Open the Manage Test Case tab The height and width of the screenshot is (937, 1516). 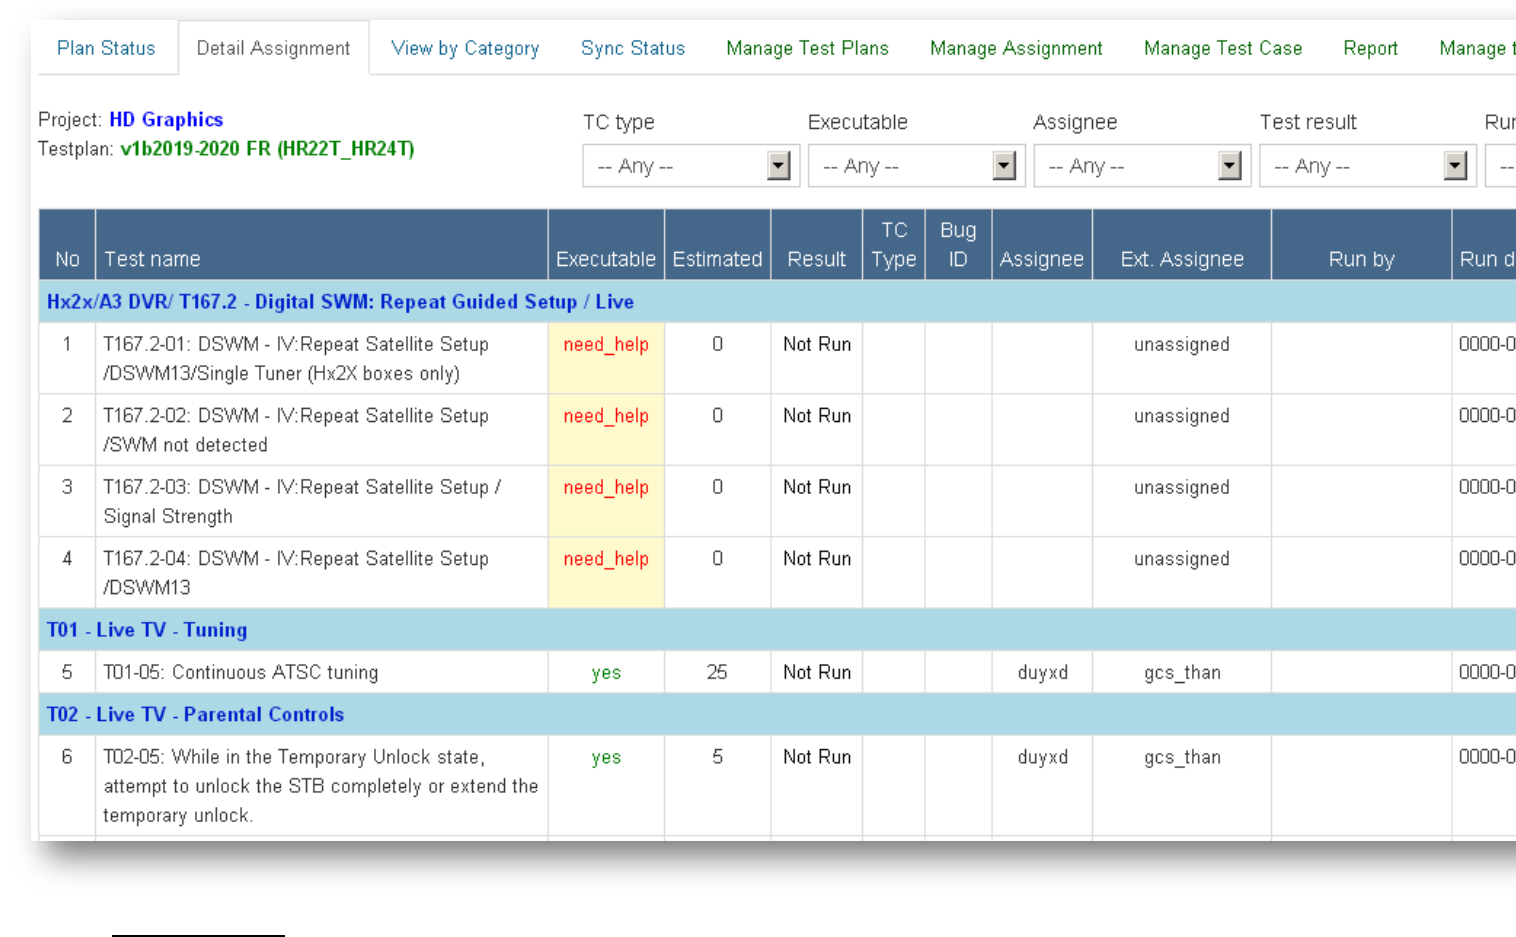[1223, 48]
